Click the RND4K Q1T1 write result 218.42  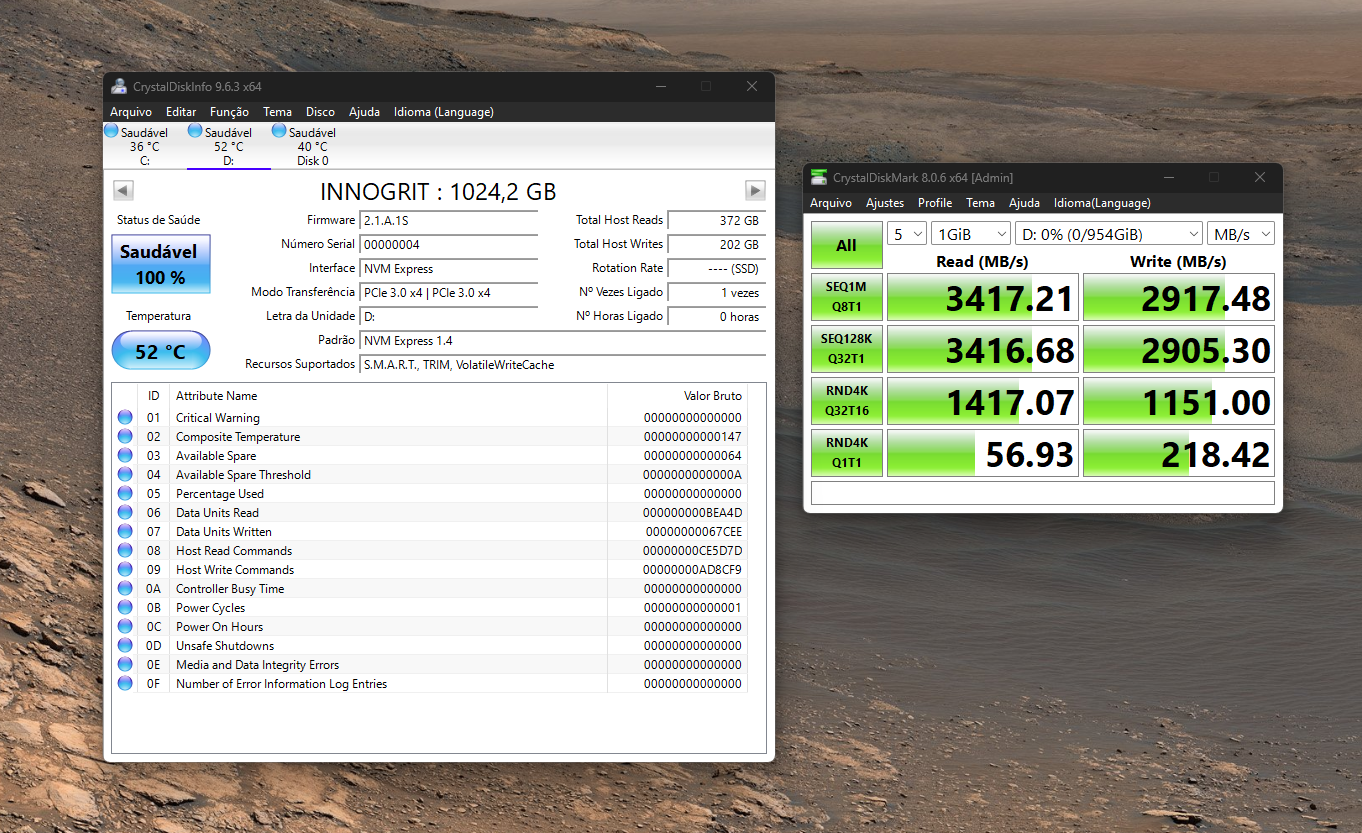(1179, 453)
